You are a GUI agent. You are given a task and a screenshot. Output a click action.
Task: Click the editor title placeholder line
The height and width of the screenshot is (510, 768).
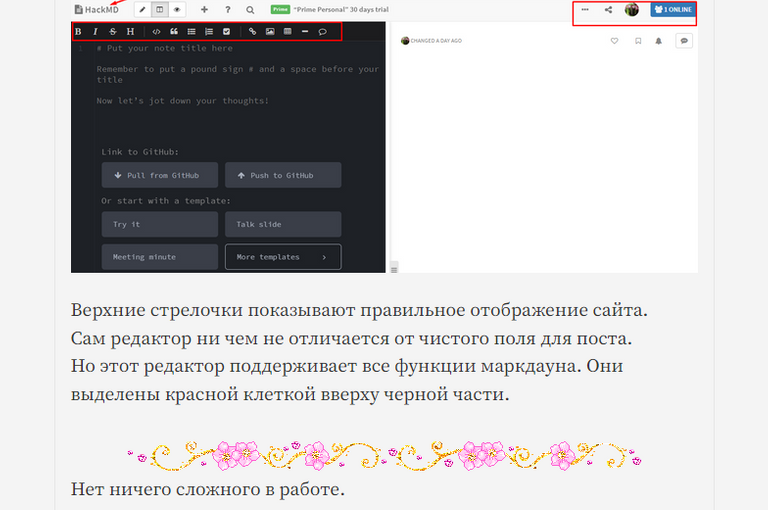point(165,48)
